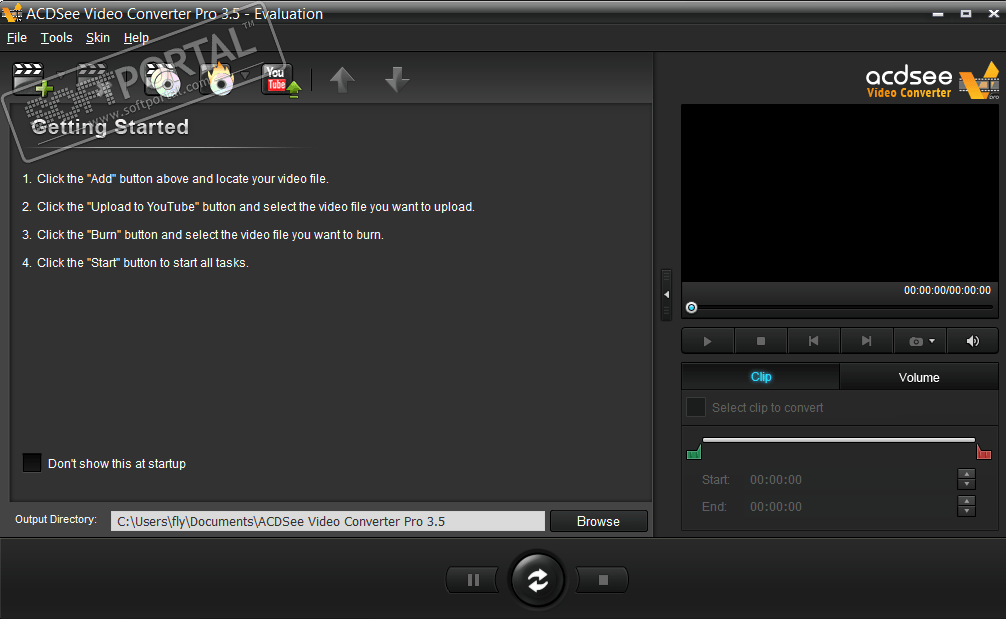Click the move down arrow icon

(x=397, y=80)
